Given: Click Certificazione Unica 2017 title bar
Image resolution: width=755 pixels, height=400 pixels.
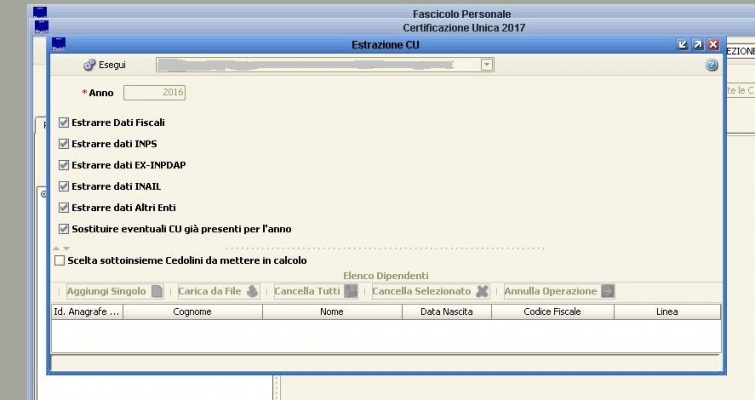Looking at the screenshot, I should [464, 28].
